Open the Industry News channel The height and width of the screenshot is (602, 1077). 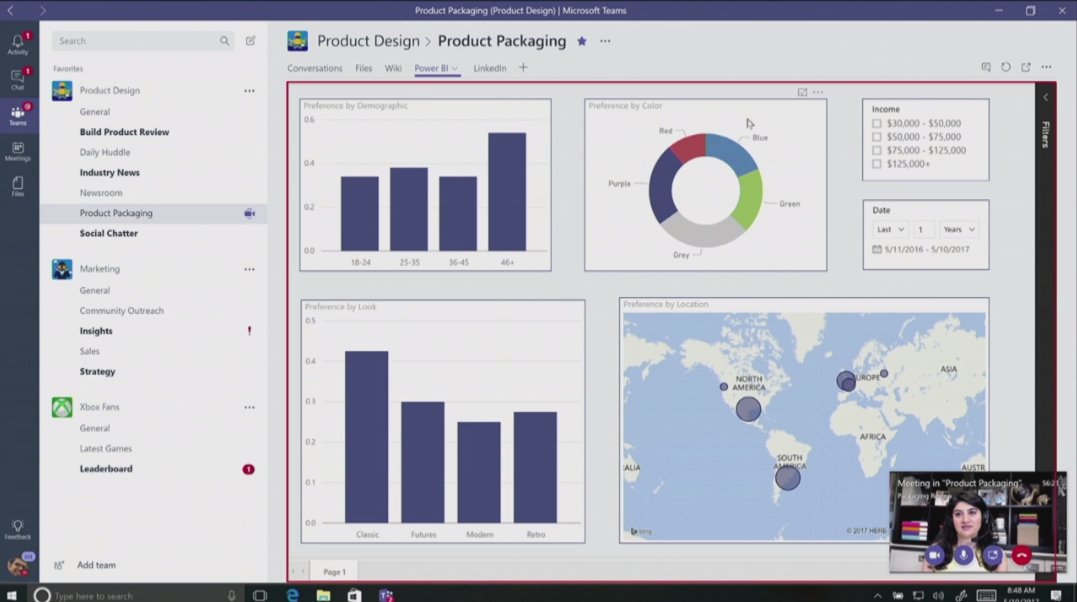[109, 172]
